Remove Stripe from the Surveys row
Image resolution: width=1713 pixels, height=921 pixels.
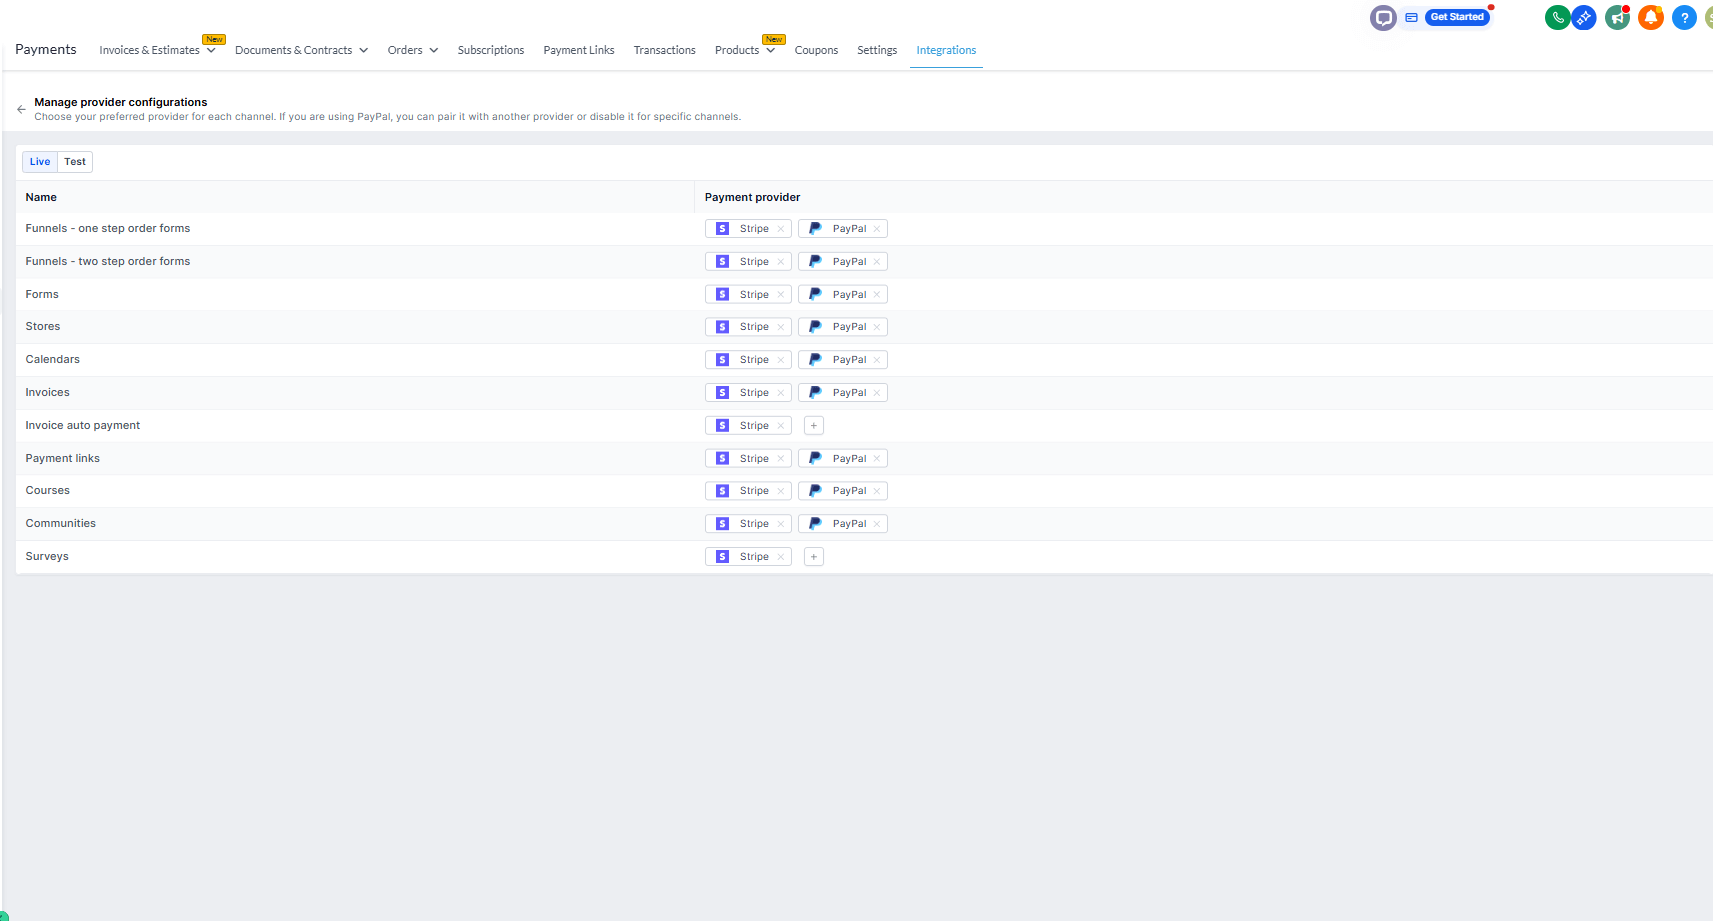coord(781,557)
